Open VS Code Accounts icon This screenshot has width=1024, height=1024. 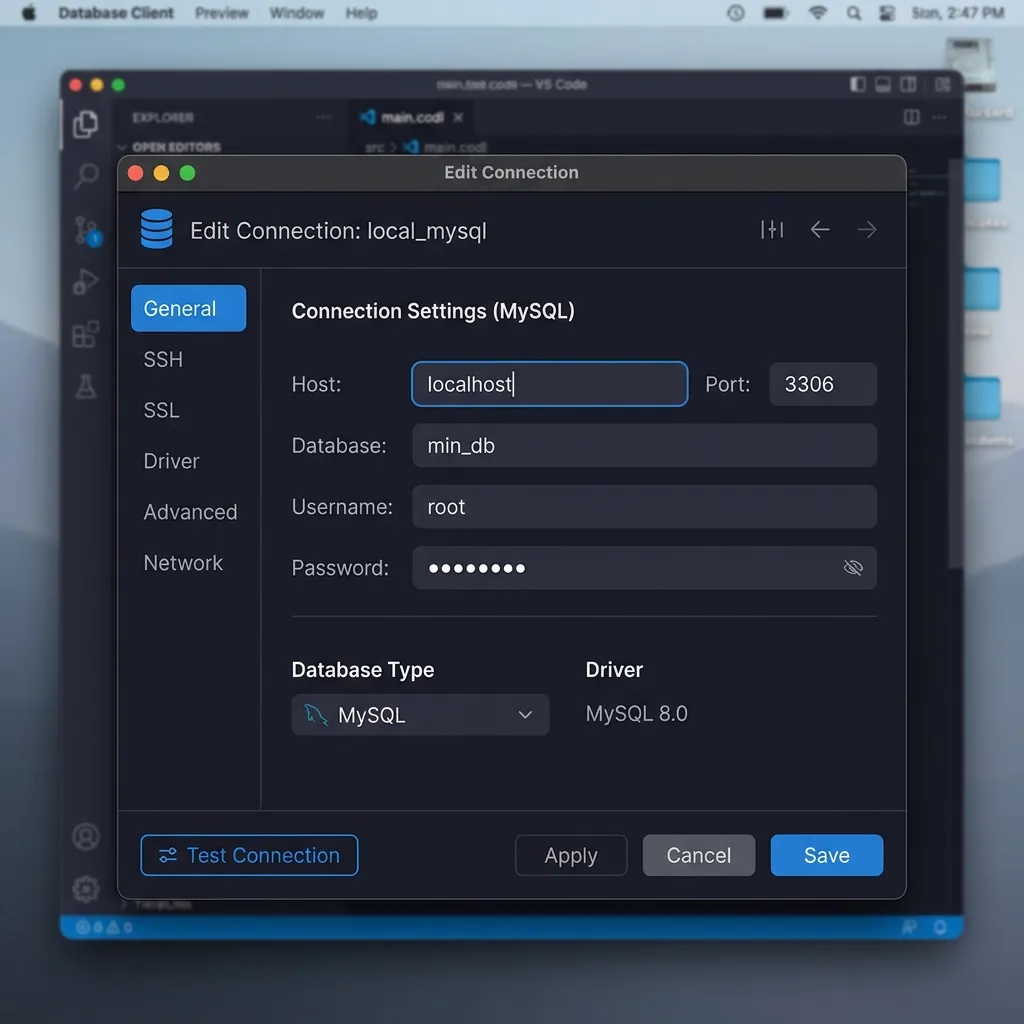pos(86,837)
